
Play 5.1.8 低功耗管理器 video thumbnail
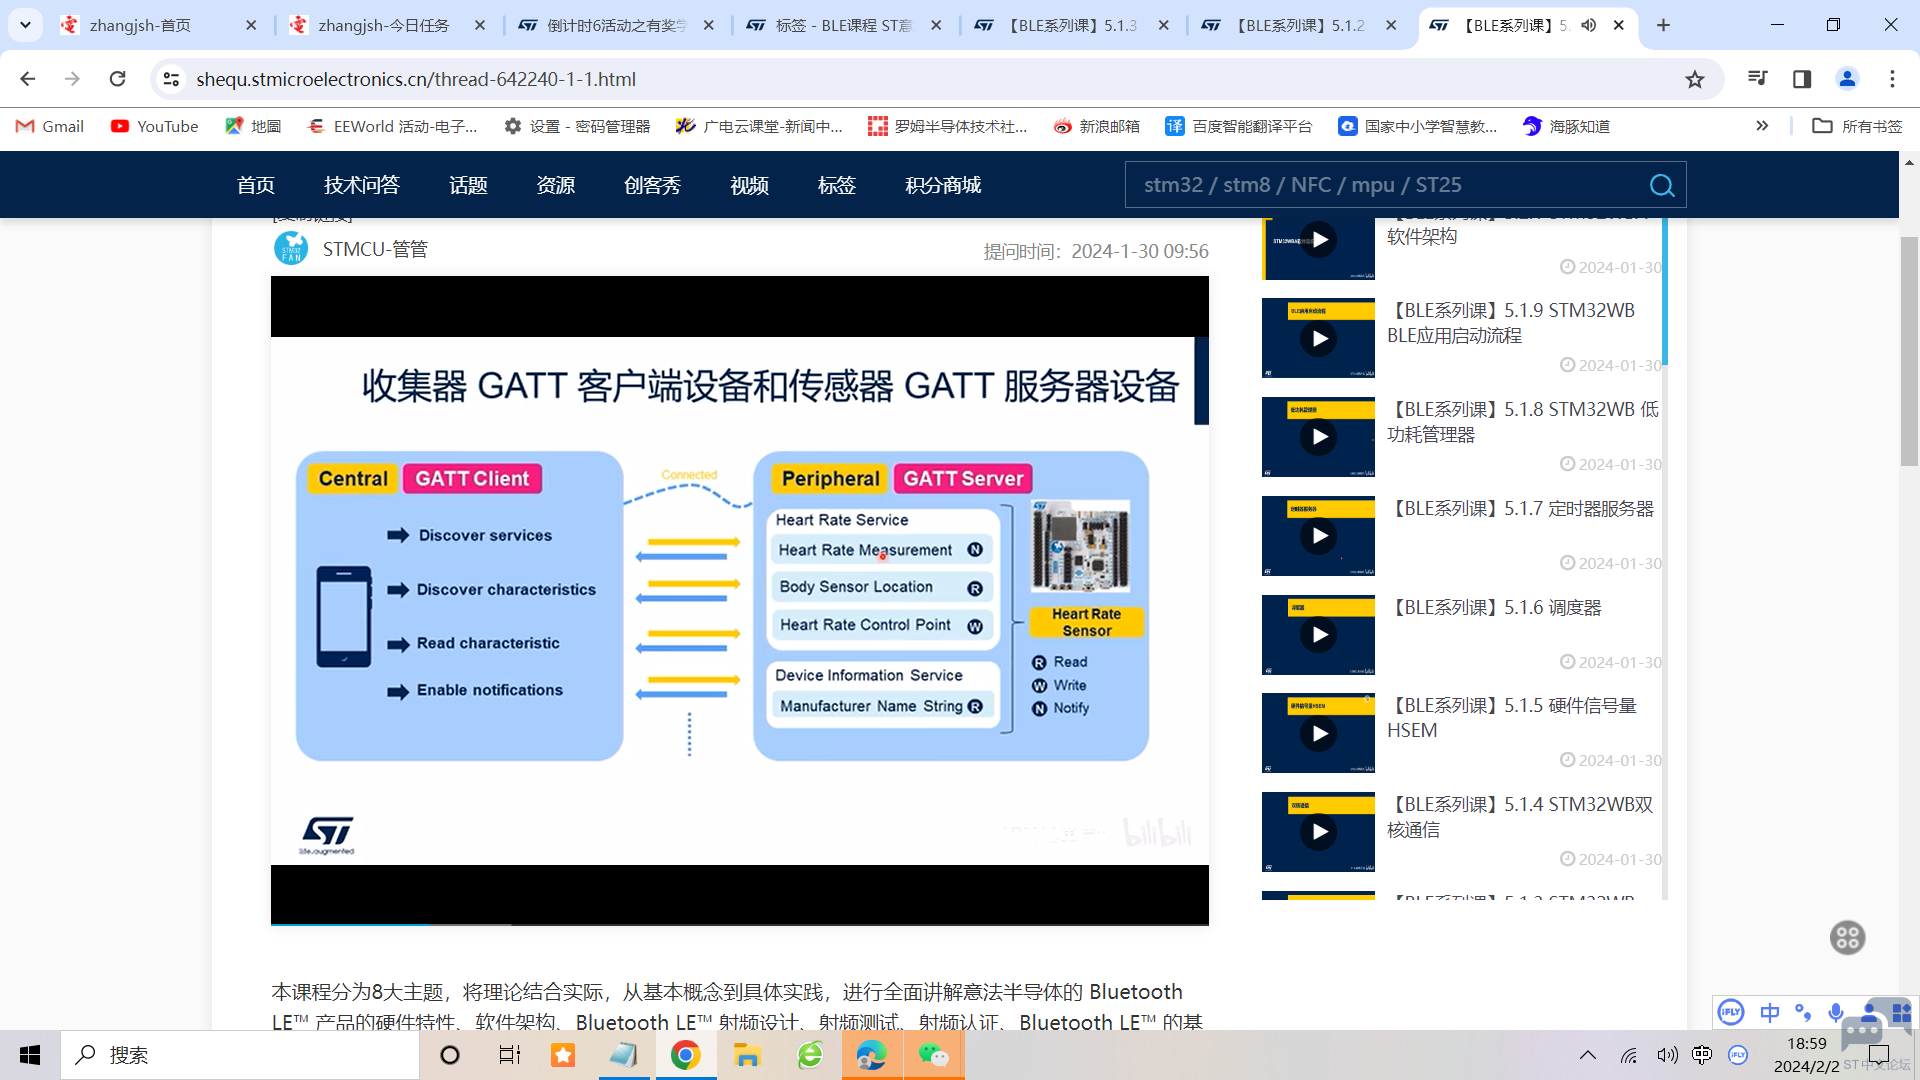1318,437
